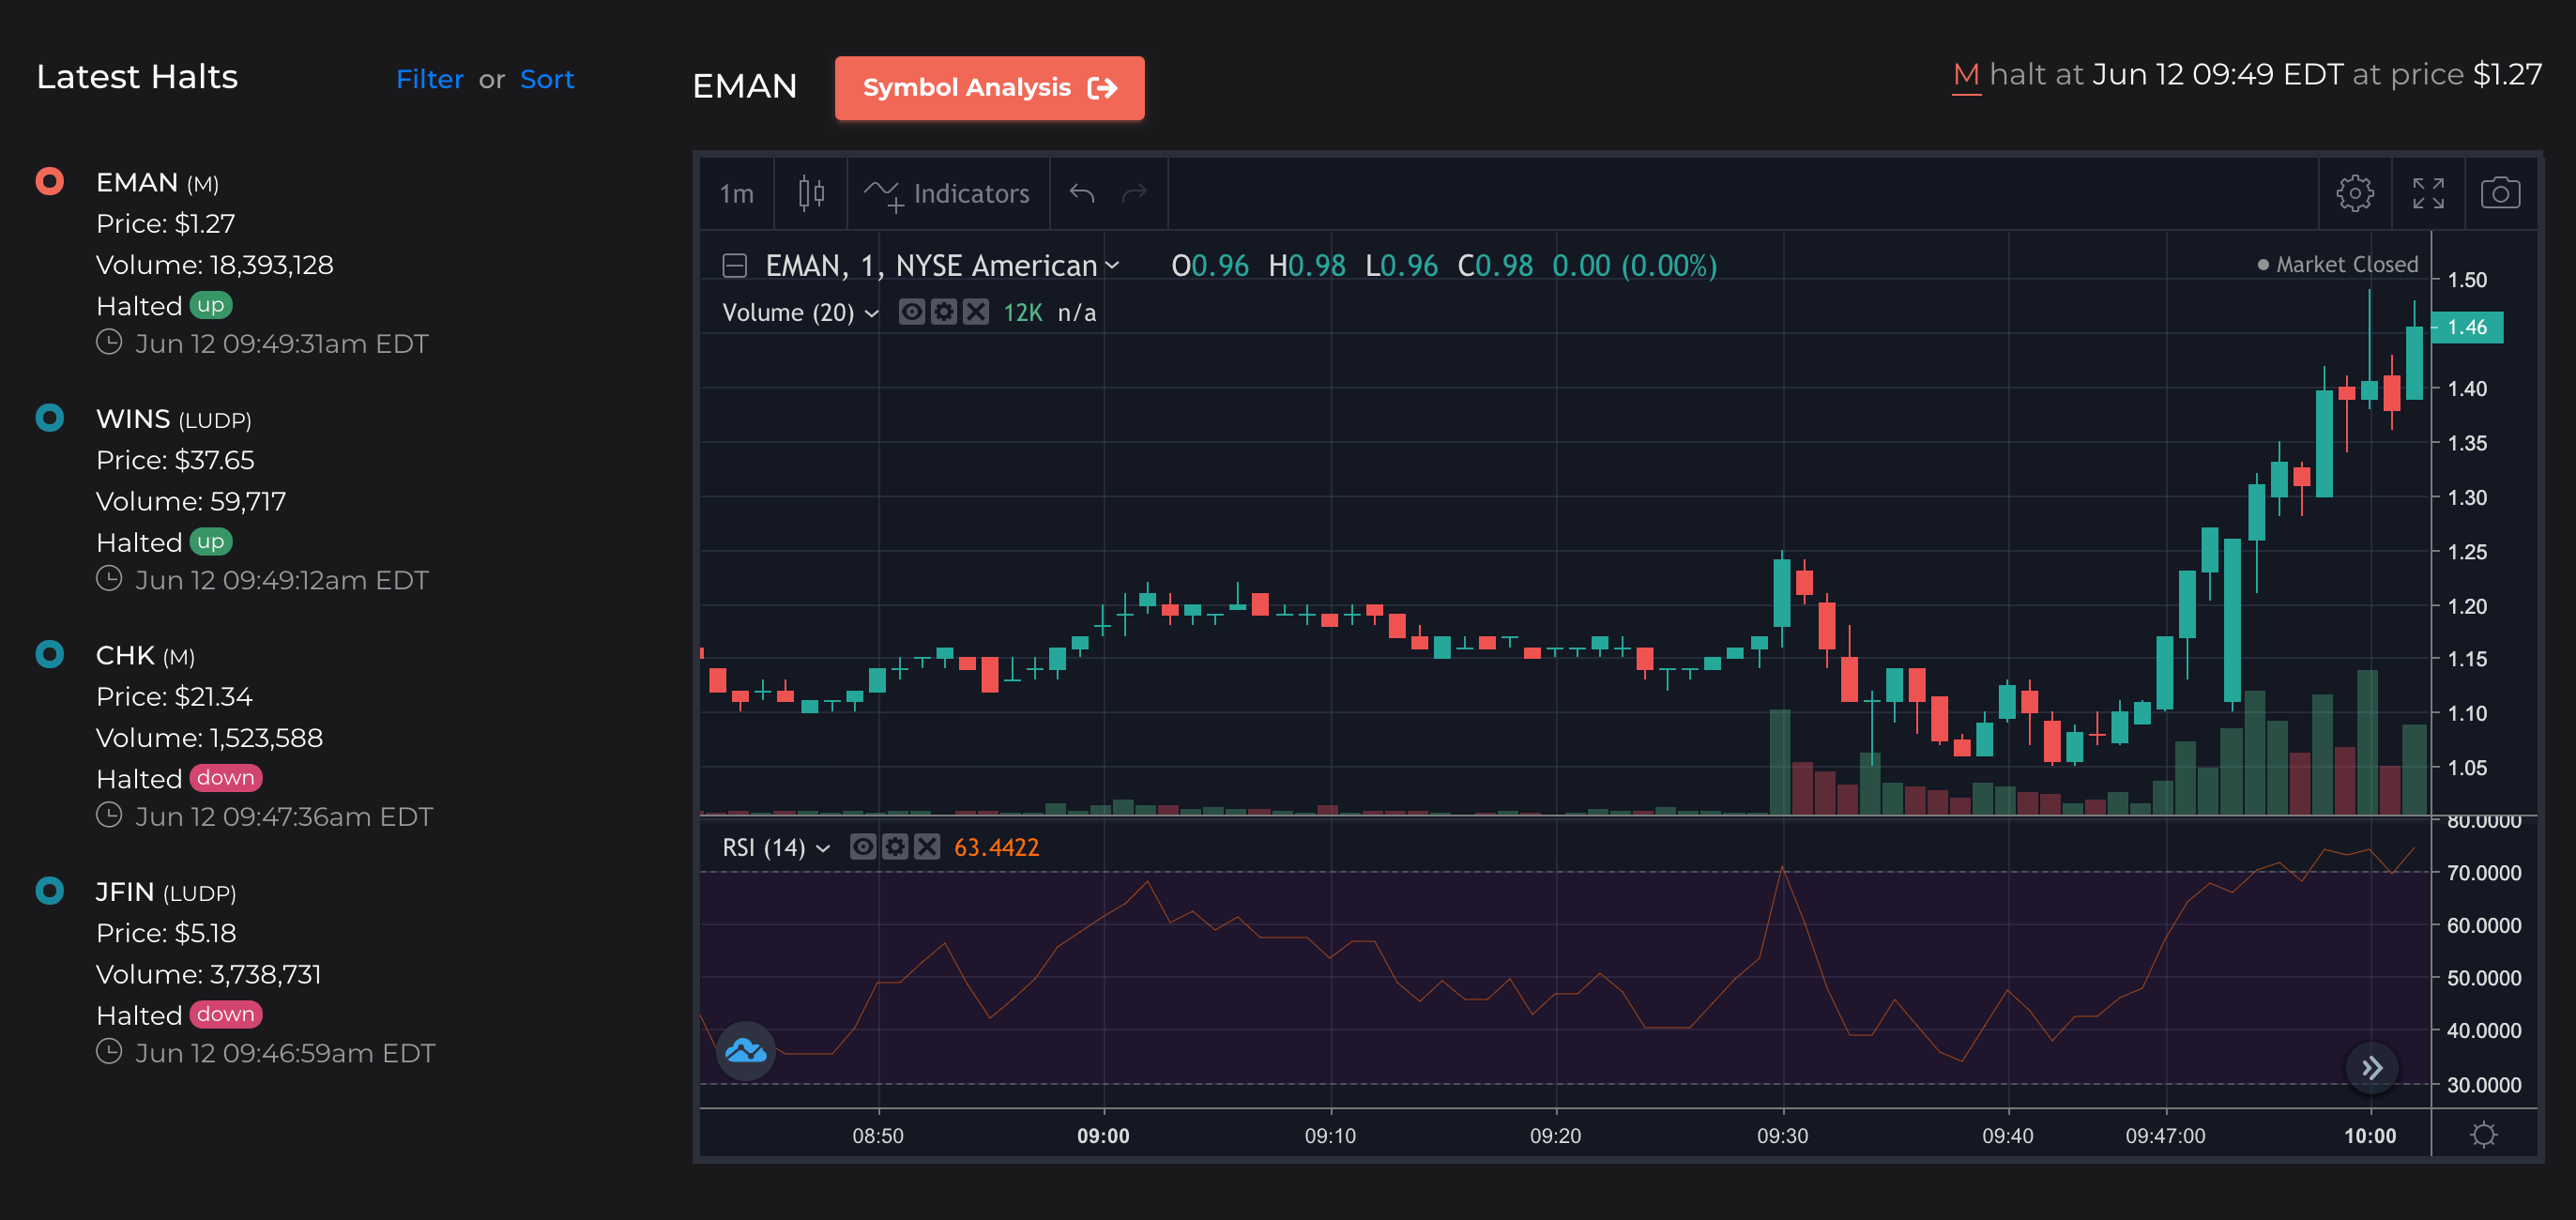Image resolution: width=2576 pixels, height=1220 pixels.
Task: Click the Market Closed status indicator
Action: point(2338,265)
